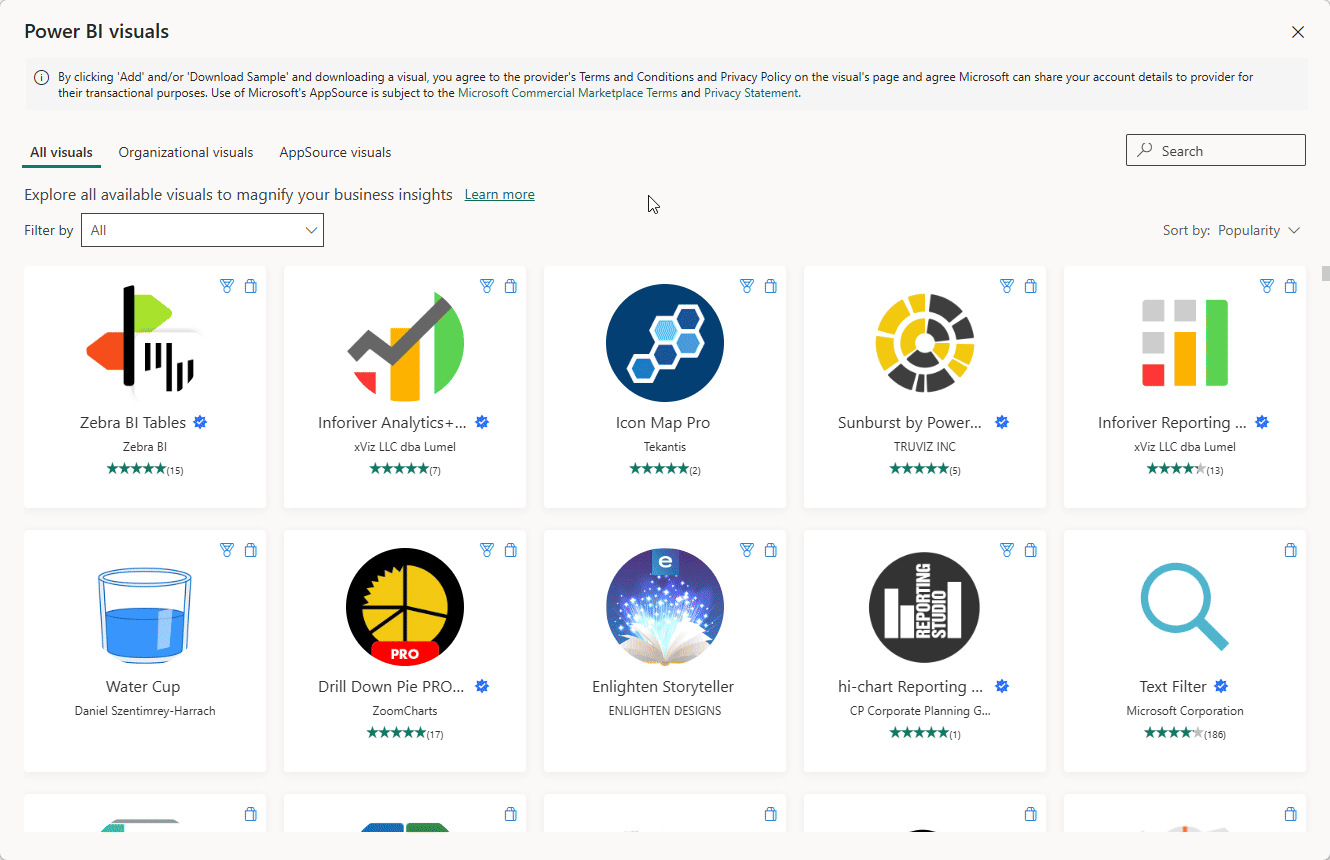Click the Microsoft Commercial Marketplace Terms link

566,92
